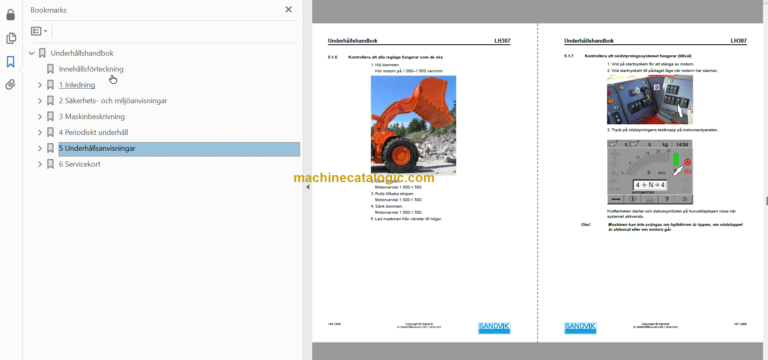The image size is (768, 360).
Task: Open the bookmark options dropdown menu
Action: coord(39,31)
